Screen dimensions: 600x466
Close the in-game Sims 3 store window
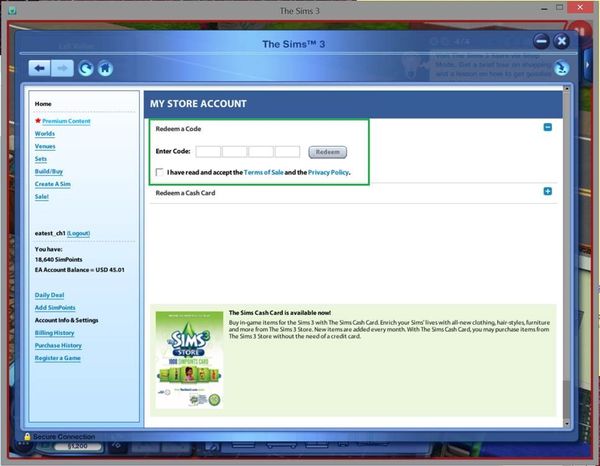coord(561,41)
